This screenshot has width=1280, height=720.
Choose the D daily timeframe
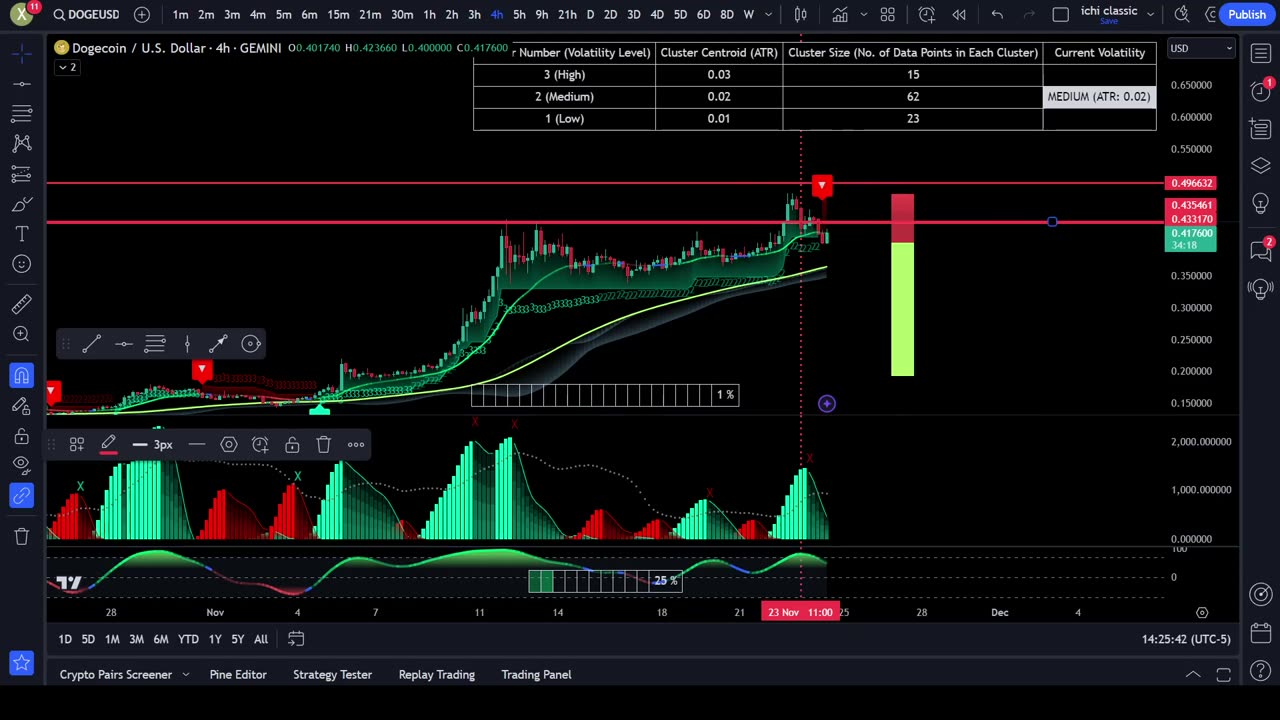coord(590,14)
